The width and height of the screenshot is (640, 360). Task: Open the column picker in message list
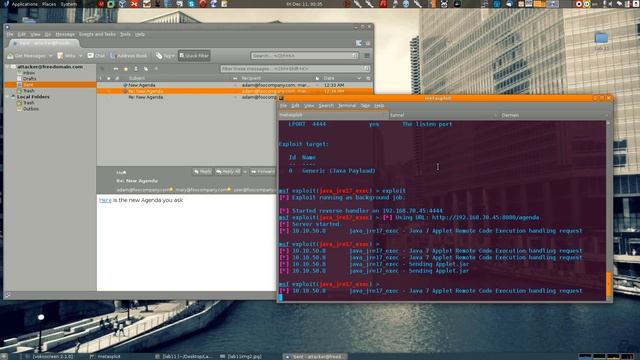[x=368, y=78]
